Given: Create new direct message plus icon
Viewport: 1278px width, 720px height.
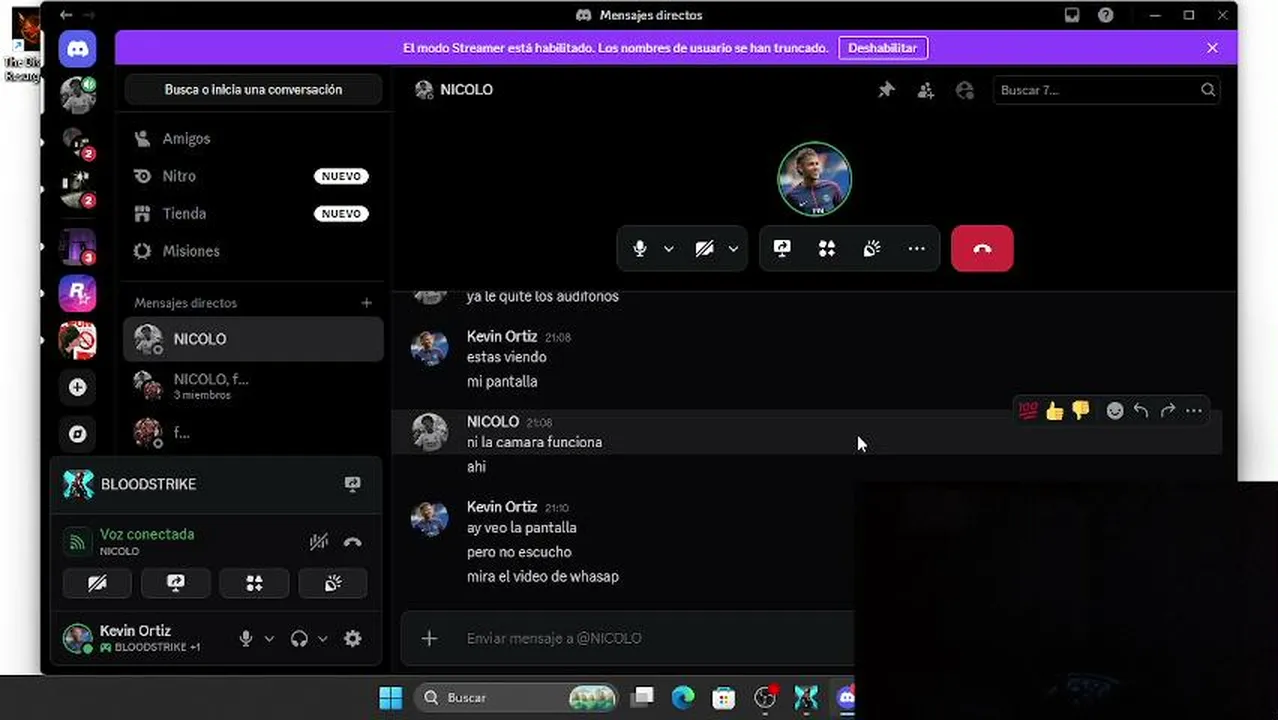Looking at the screenshot, I should (366, 302).
